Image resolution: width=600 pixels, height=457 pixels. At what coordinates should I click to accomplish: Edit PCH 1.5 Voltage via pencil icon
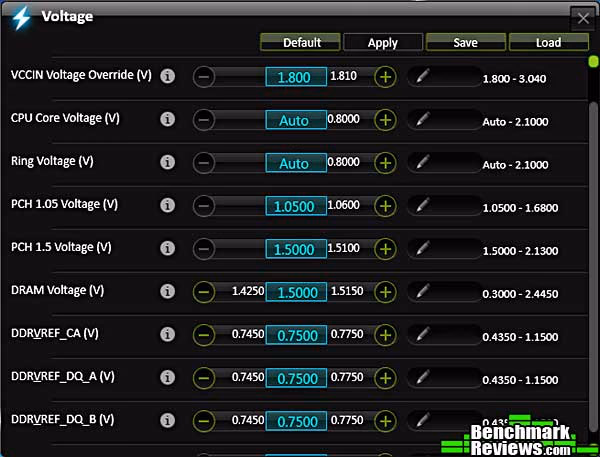pyautogui.click(x=422, y=248)
